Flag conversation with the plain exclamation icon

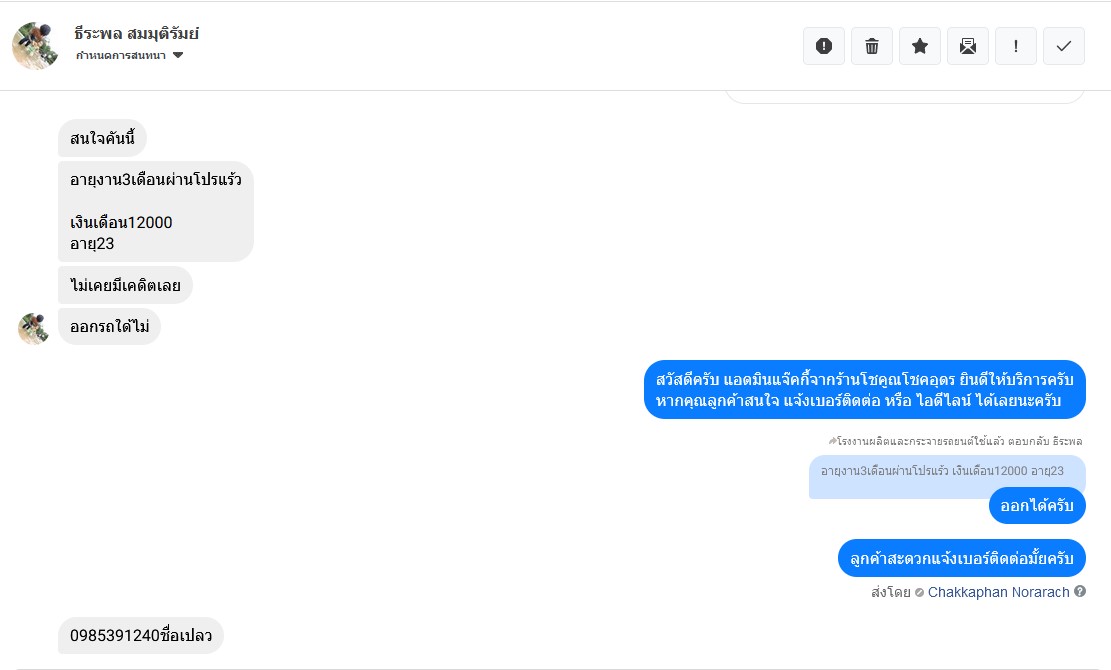pyautogui.click(x=1016, y=46)
